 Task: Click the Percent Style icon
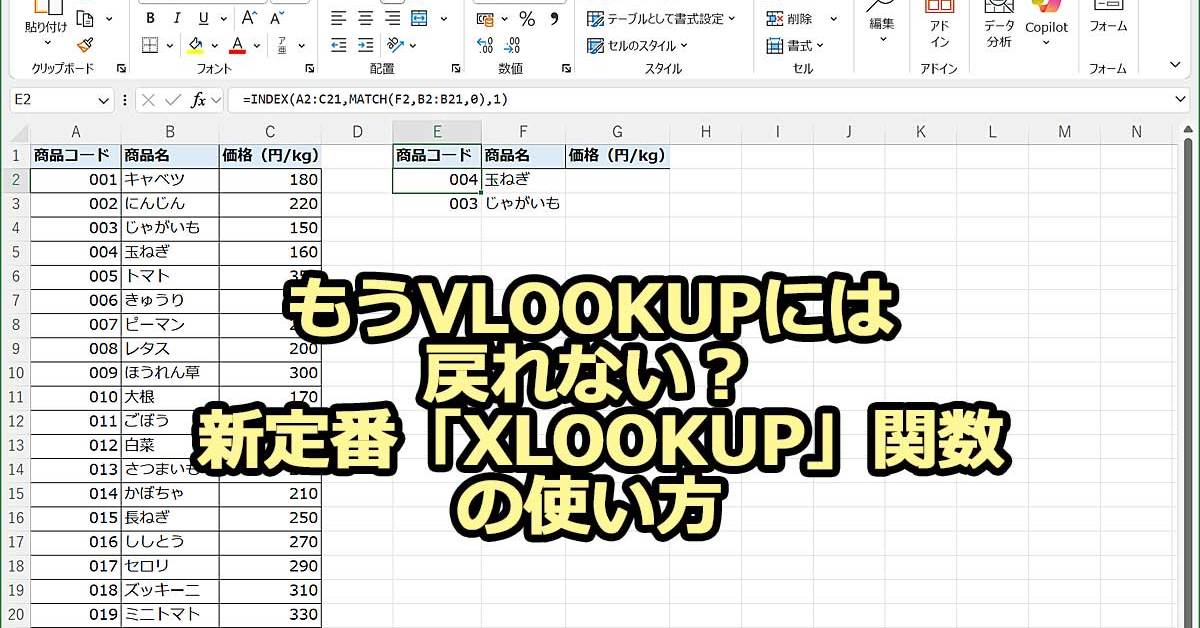[527, 19]
